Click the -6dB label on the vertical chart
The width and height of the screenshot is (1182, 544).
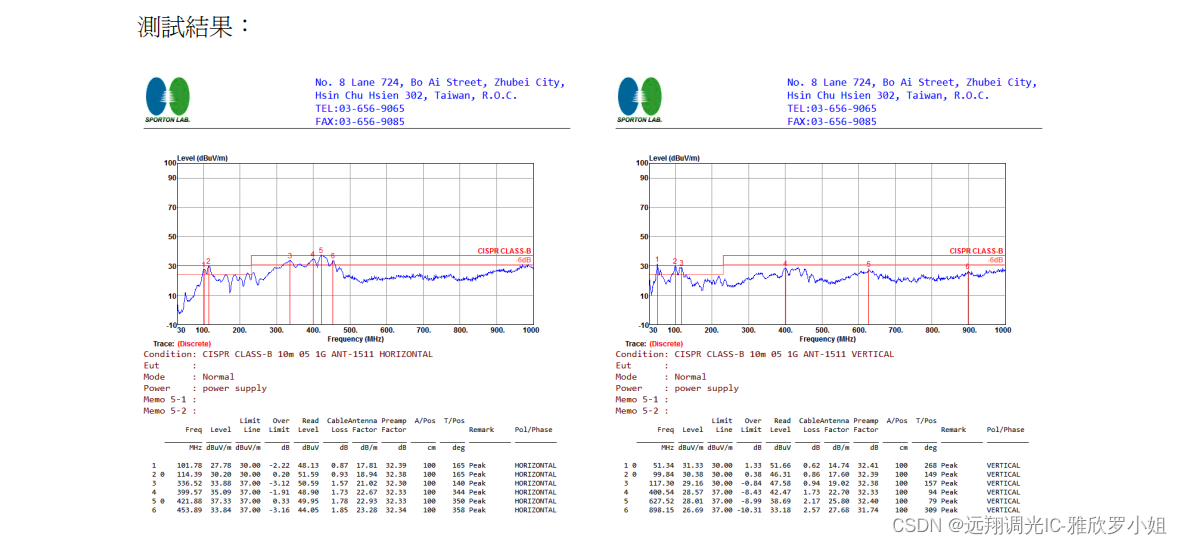pos(996,260)
